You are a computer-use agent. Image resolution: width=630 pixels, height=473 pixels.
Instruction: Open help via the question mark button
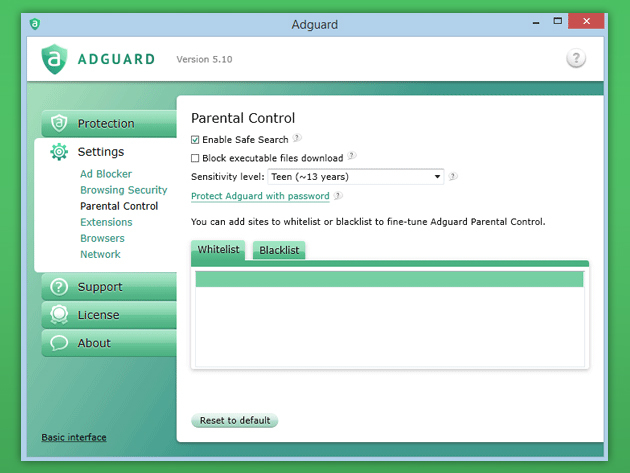point(576,58)
